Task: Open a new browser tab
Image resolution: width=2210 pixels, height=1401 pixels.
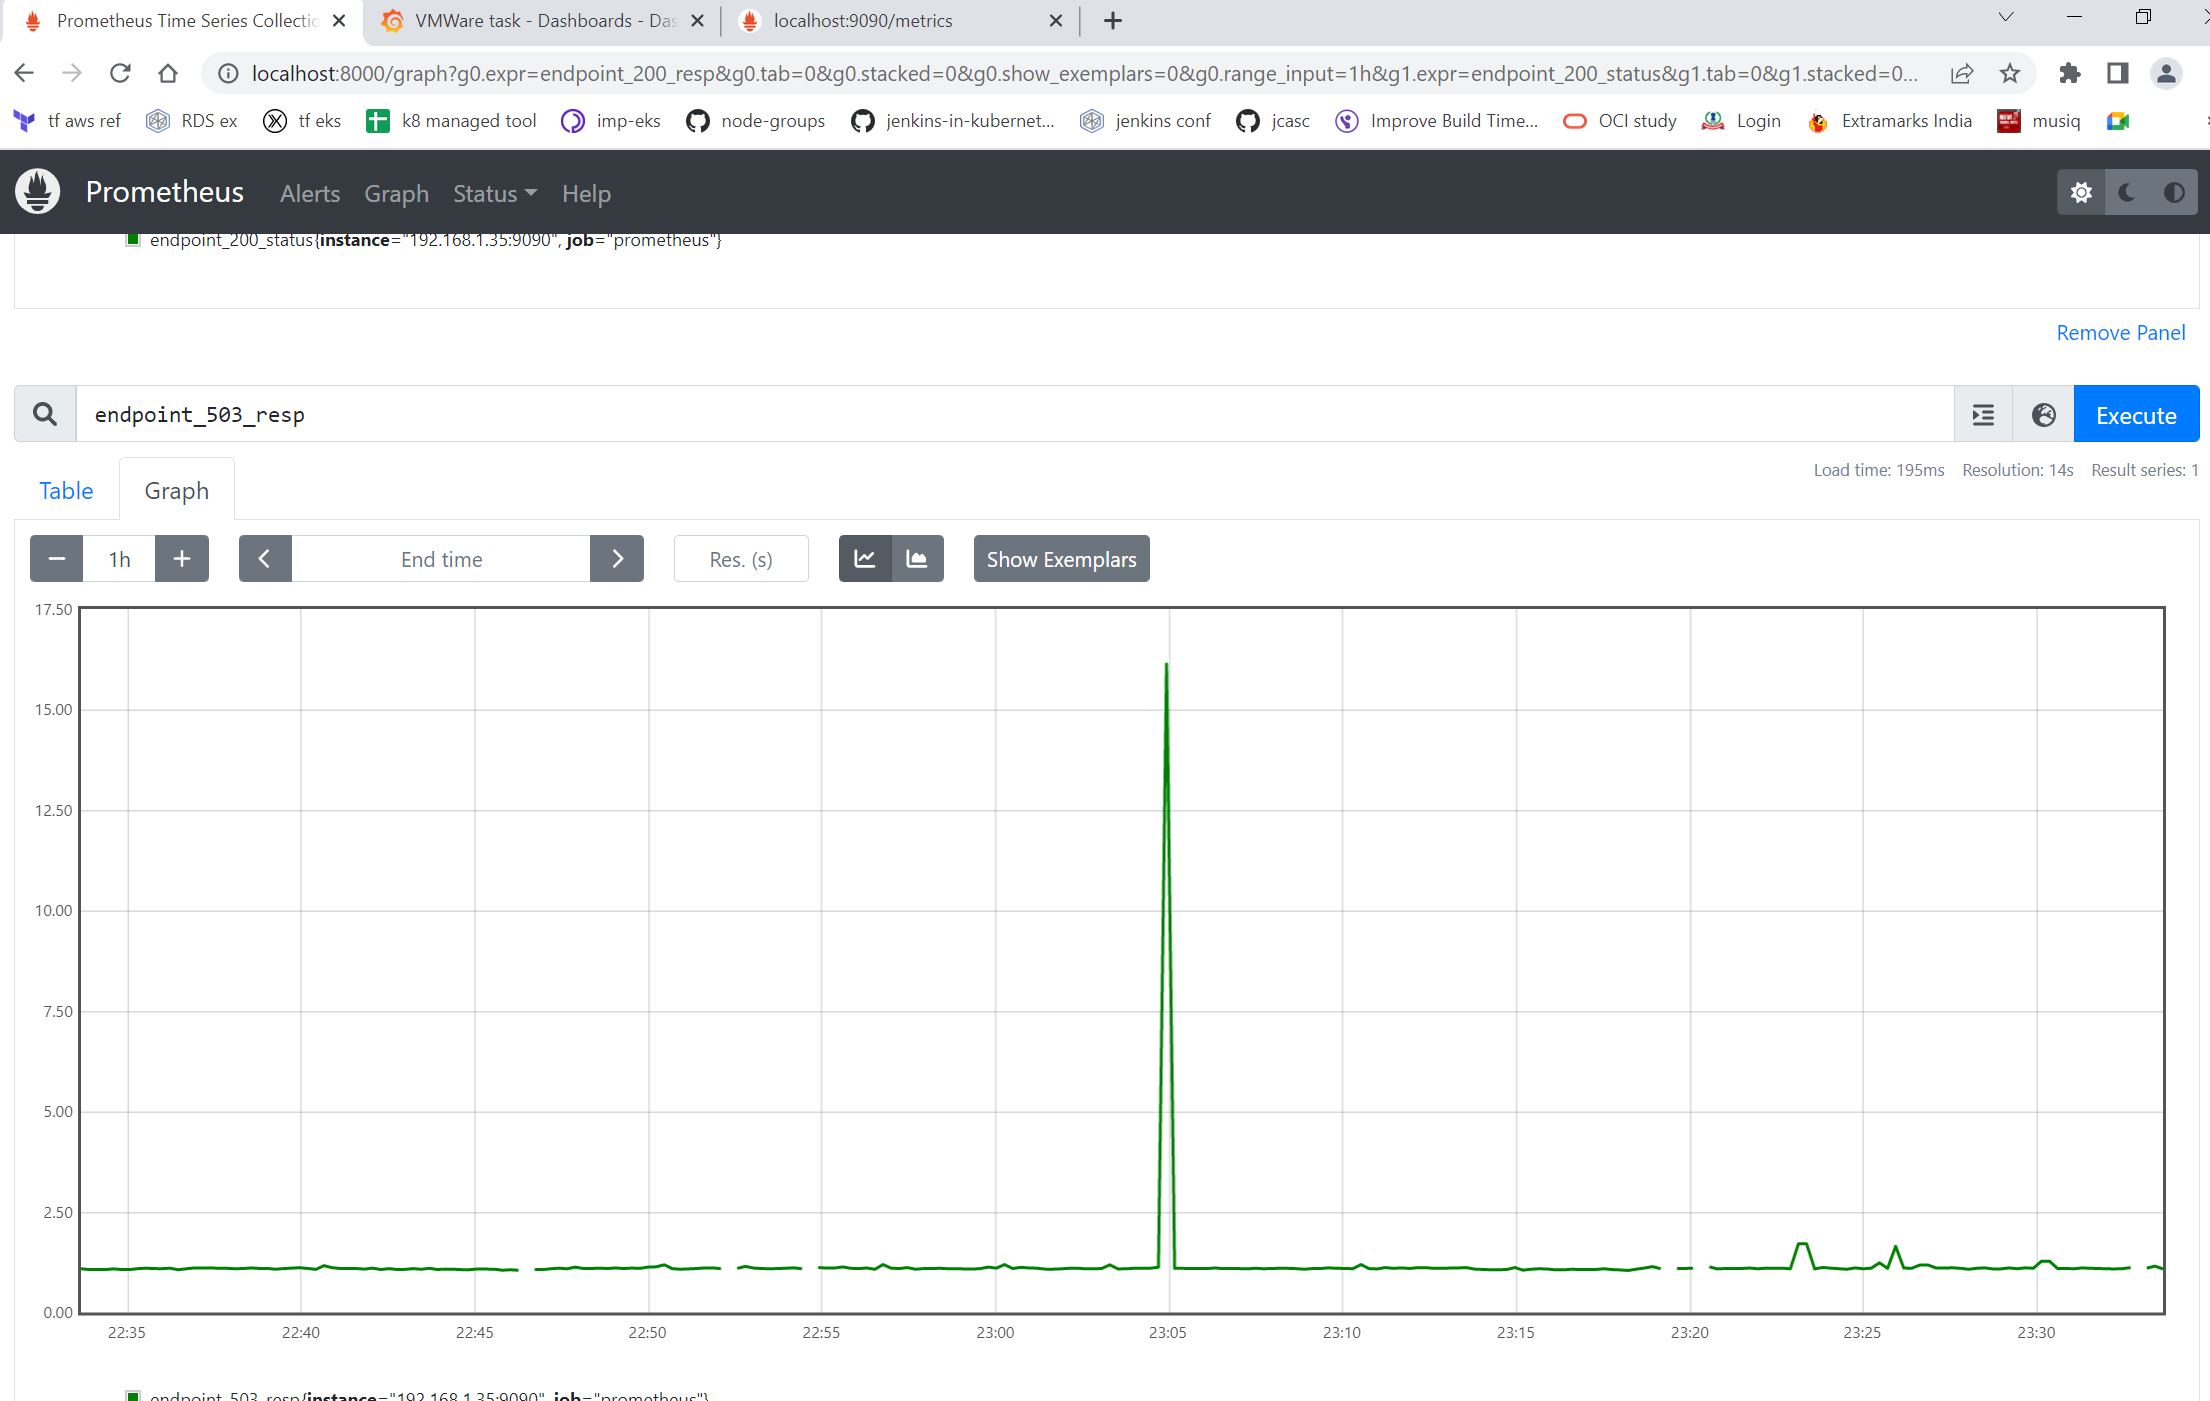Action: point(1112,21)
